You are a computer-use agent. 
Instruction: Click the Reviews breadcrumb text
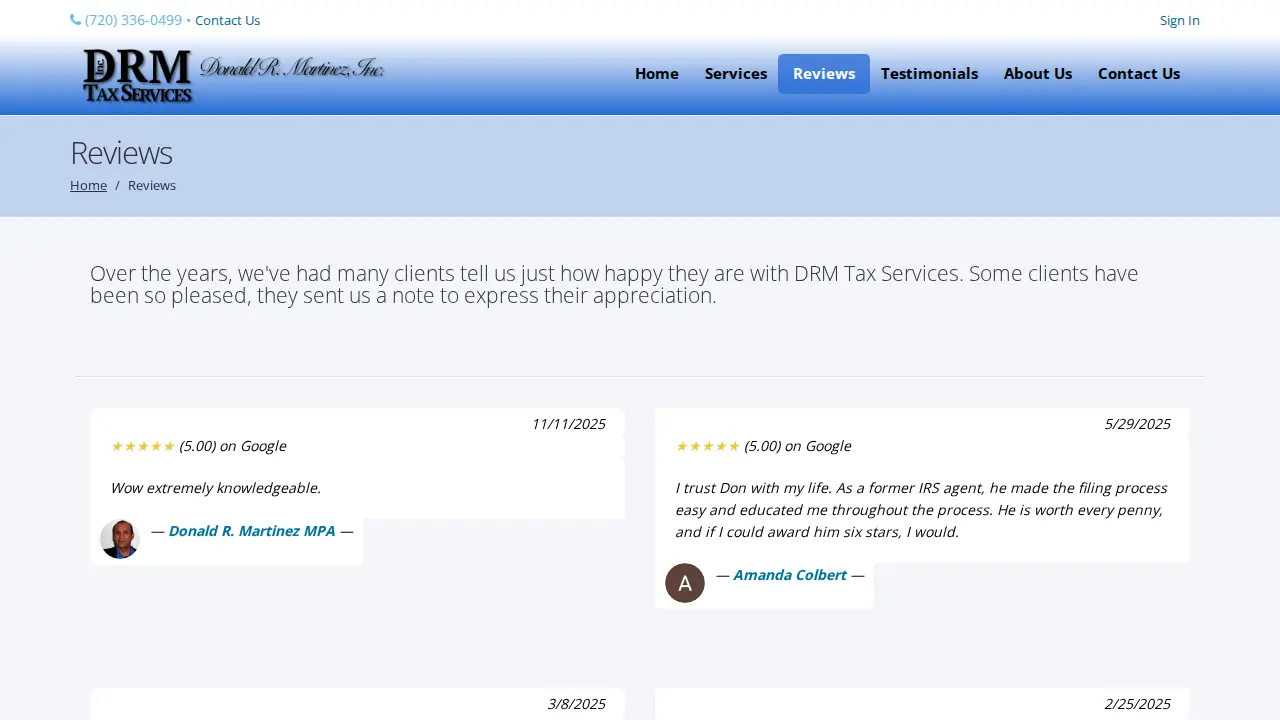(x=152, y=185)
